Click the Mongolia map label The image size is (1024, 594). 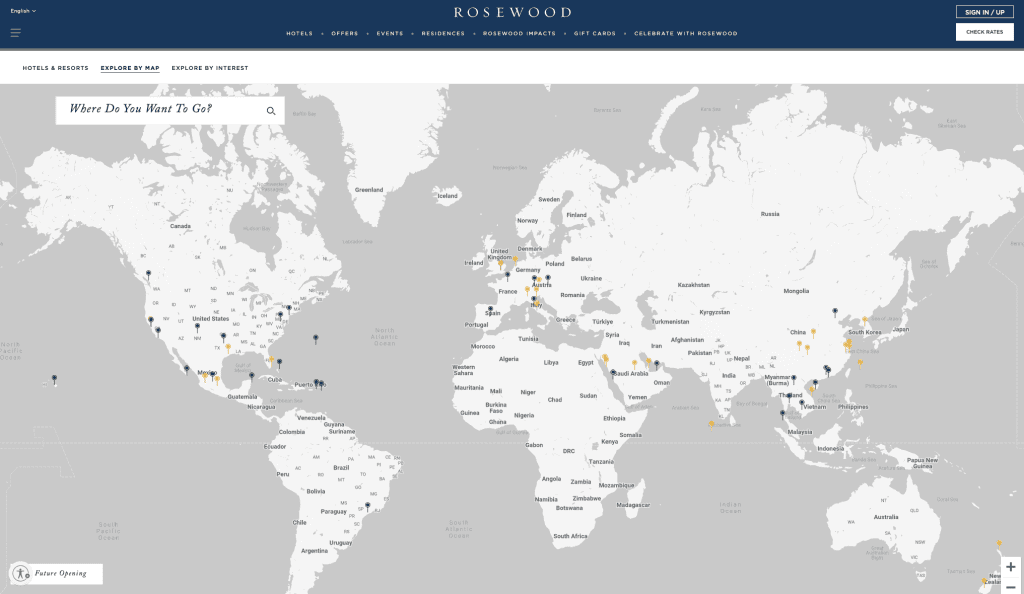pos(796,291)
